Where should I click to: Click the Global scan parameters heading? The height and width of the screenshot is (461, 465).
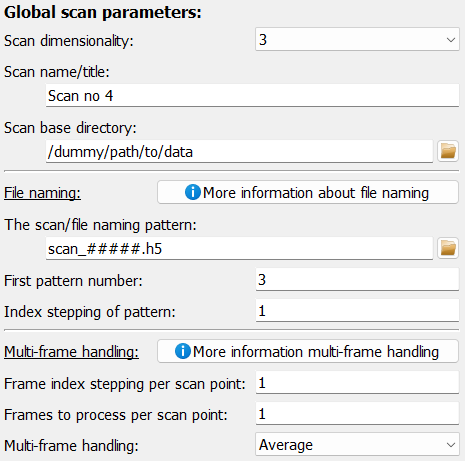(103, 13)
